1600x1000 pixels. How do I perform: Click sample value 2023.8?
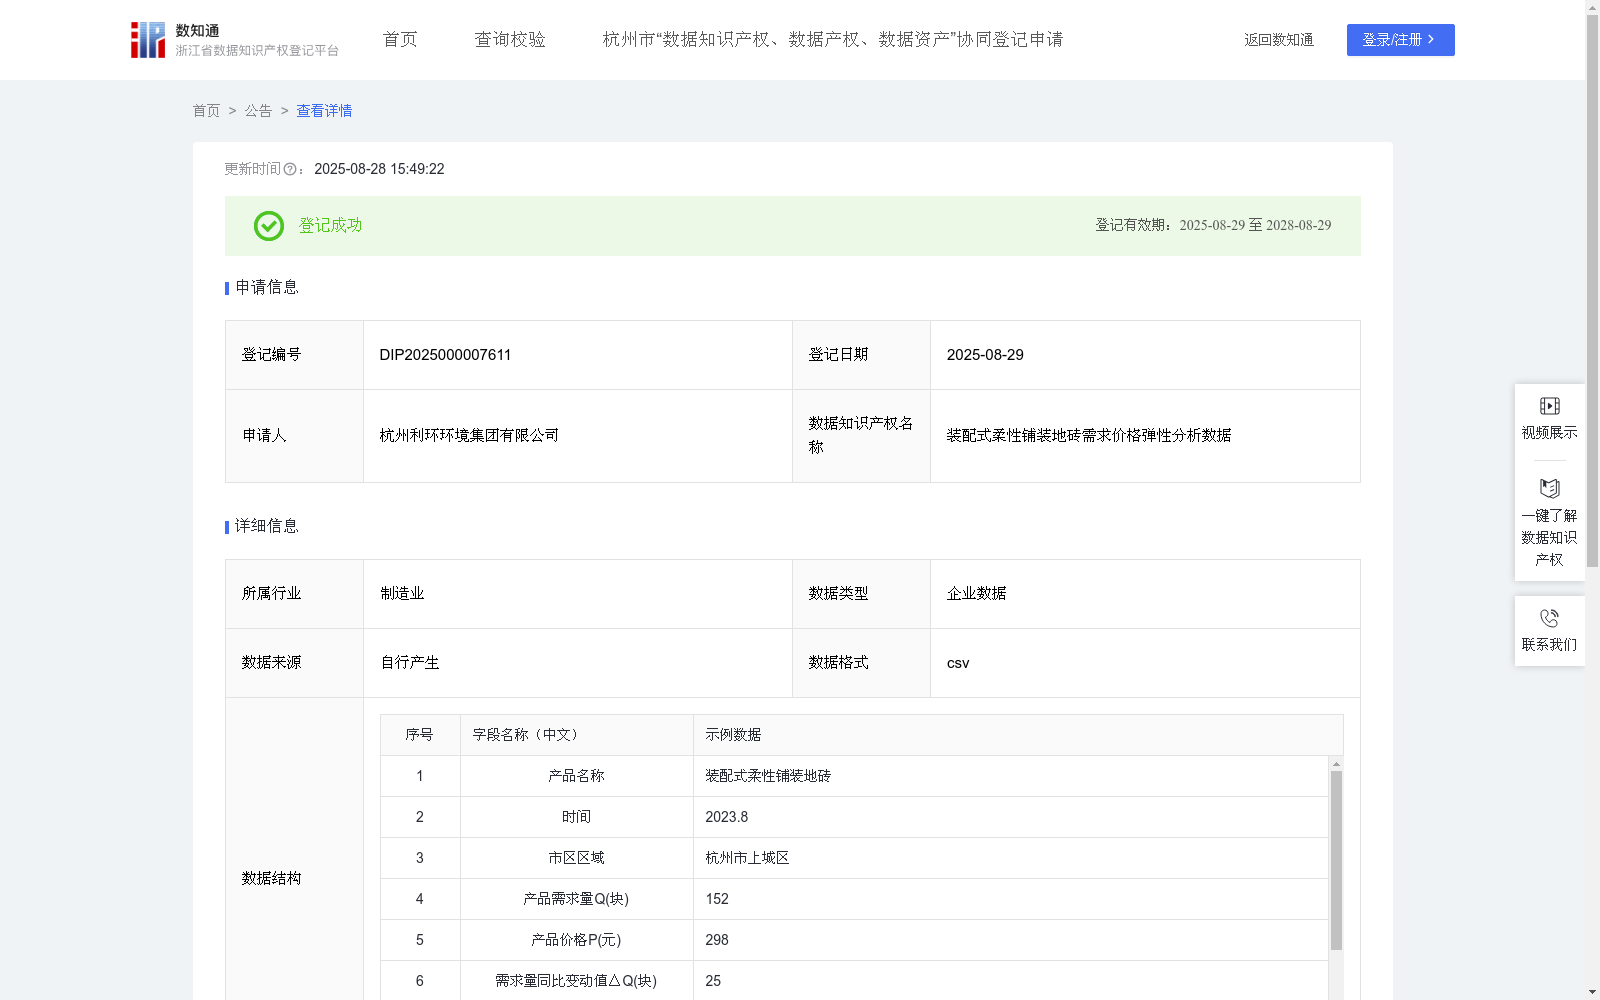pyautogui.click(x=727, y=817)
